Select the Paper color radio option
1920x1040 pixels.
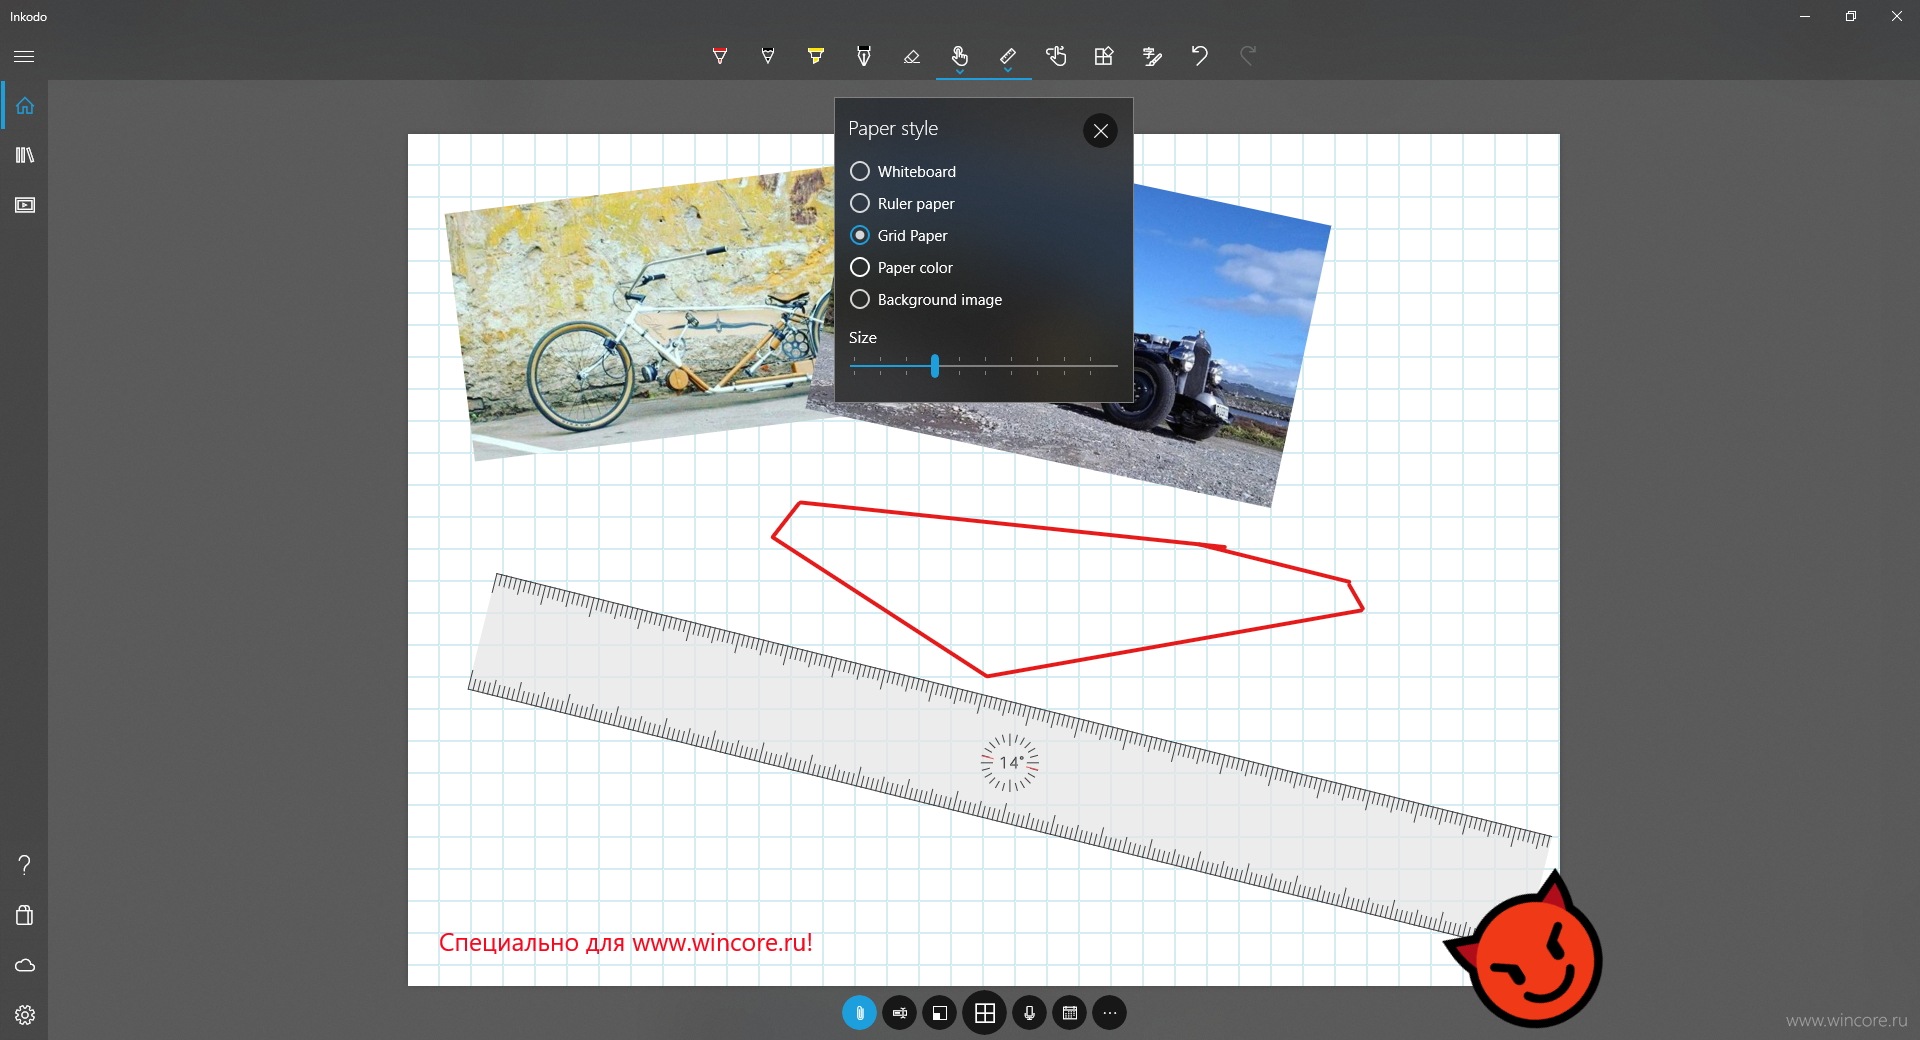tap(901, 267)
